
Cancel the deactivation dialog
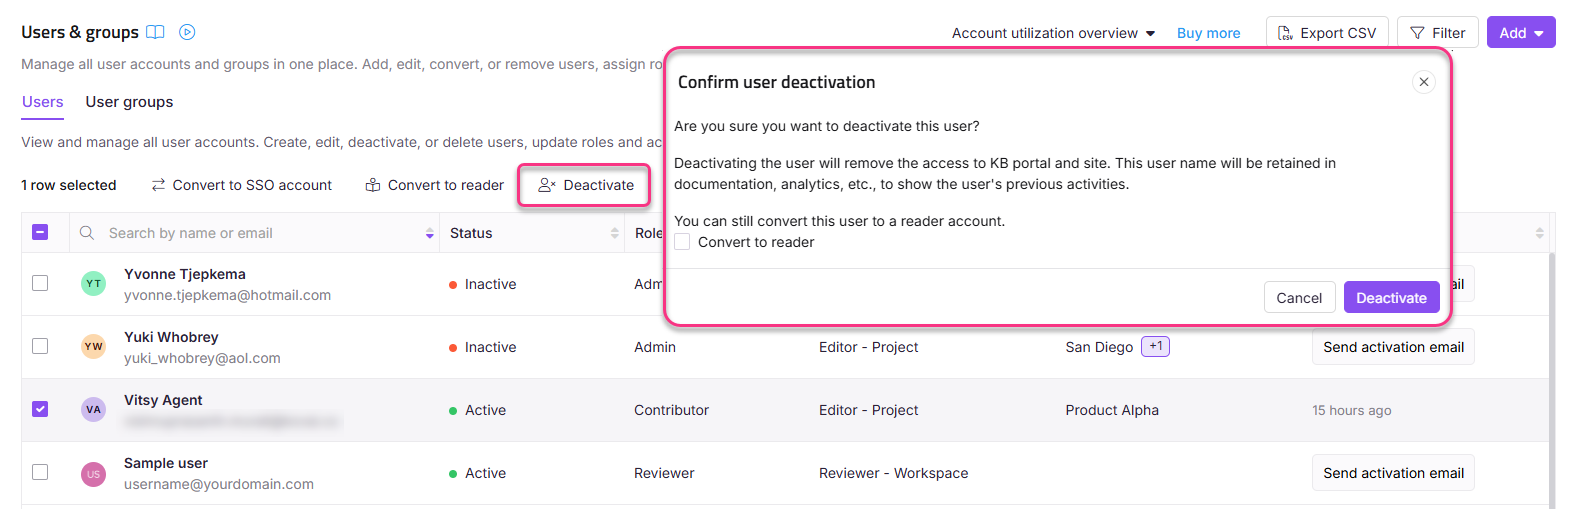1299,298
